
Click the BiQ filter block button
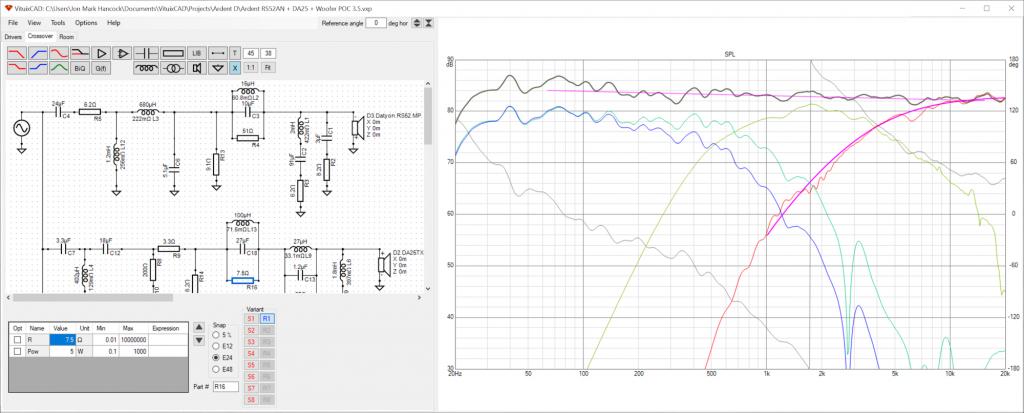click(x=80, y=68)
